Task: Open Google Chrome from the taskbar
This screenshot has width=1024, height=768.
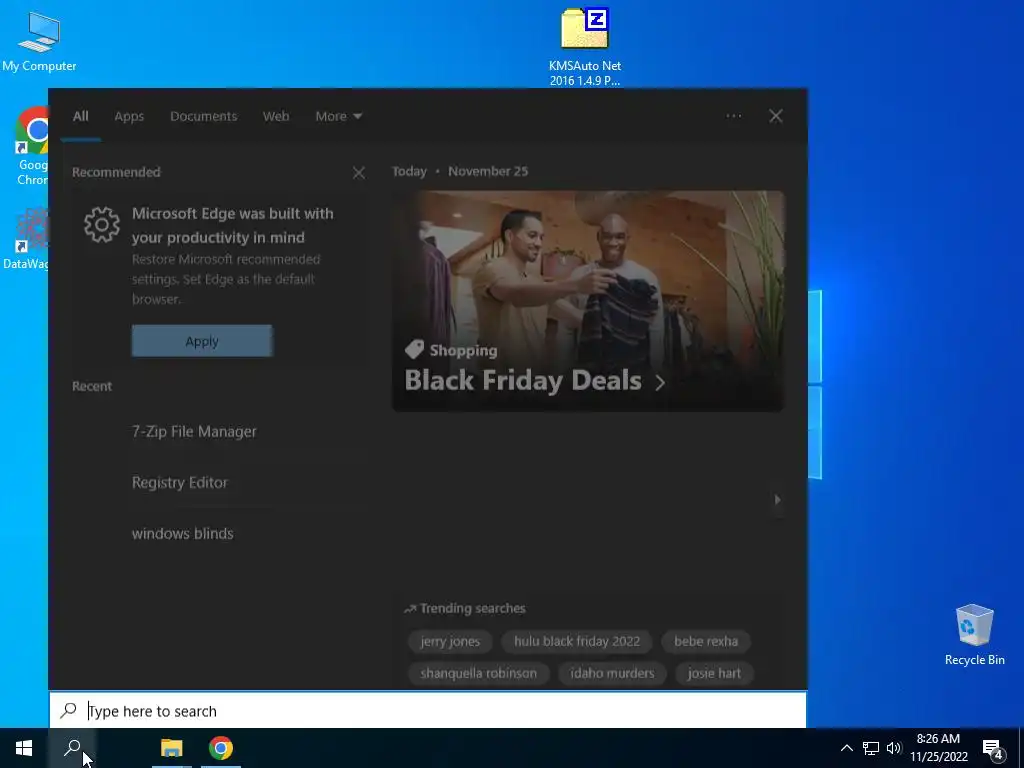Action: 221,748
